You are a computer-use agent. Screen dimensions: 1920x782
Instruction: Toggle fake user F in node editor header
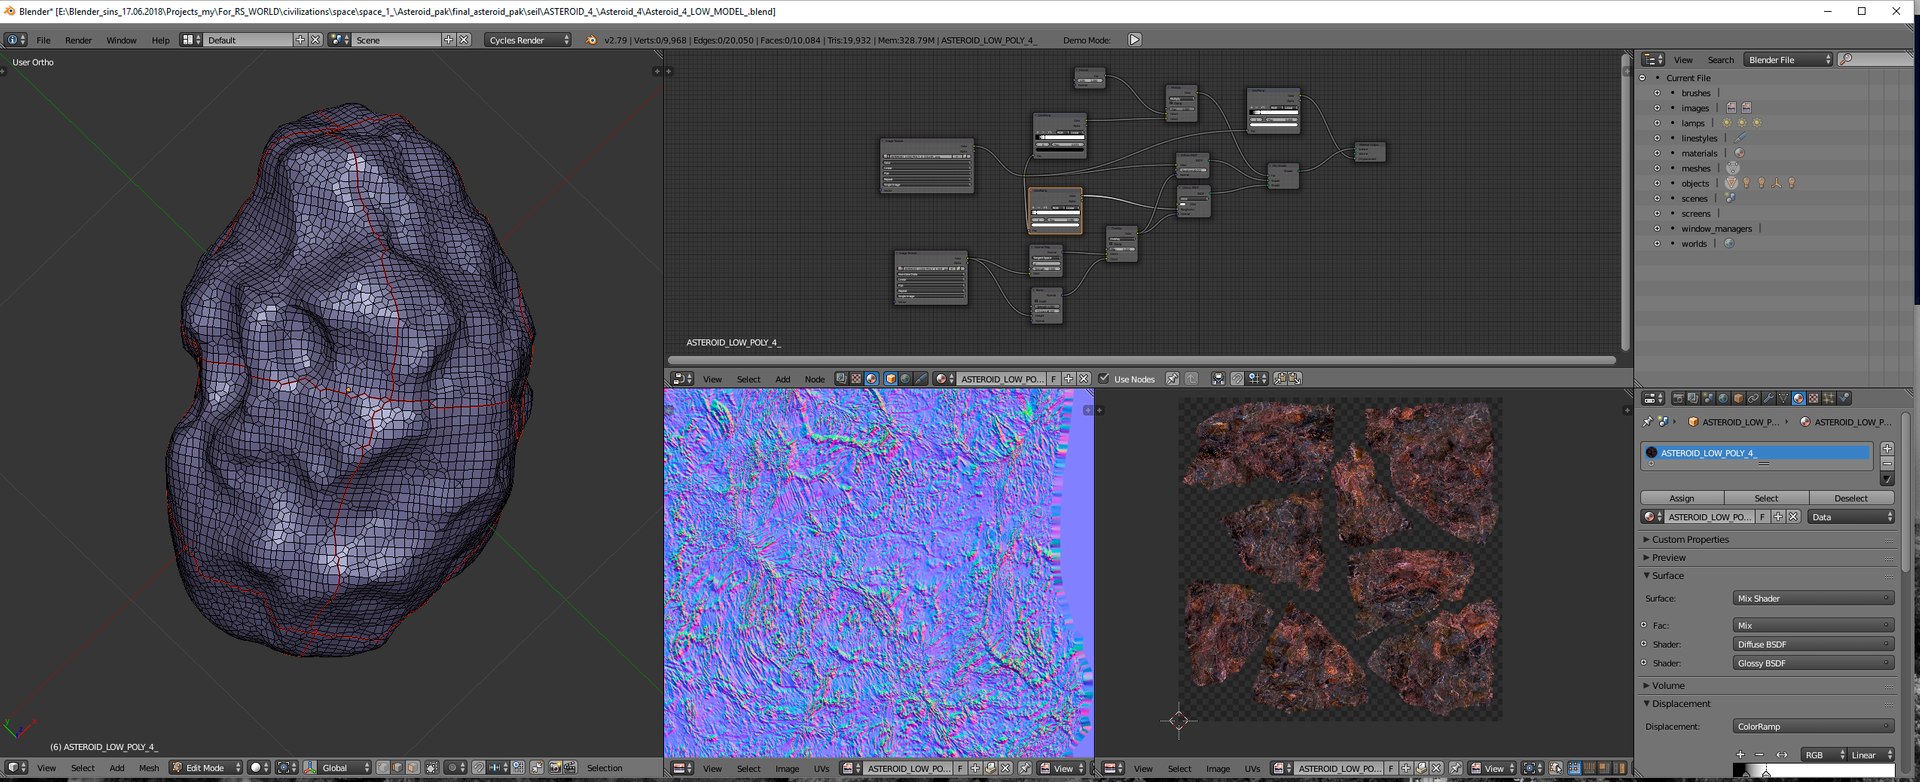coord(1053,379)
